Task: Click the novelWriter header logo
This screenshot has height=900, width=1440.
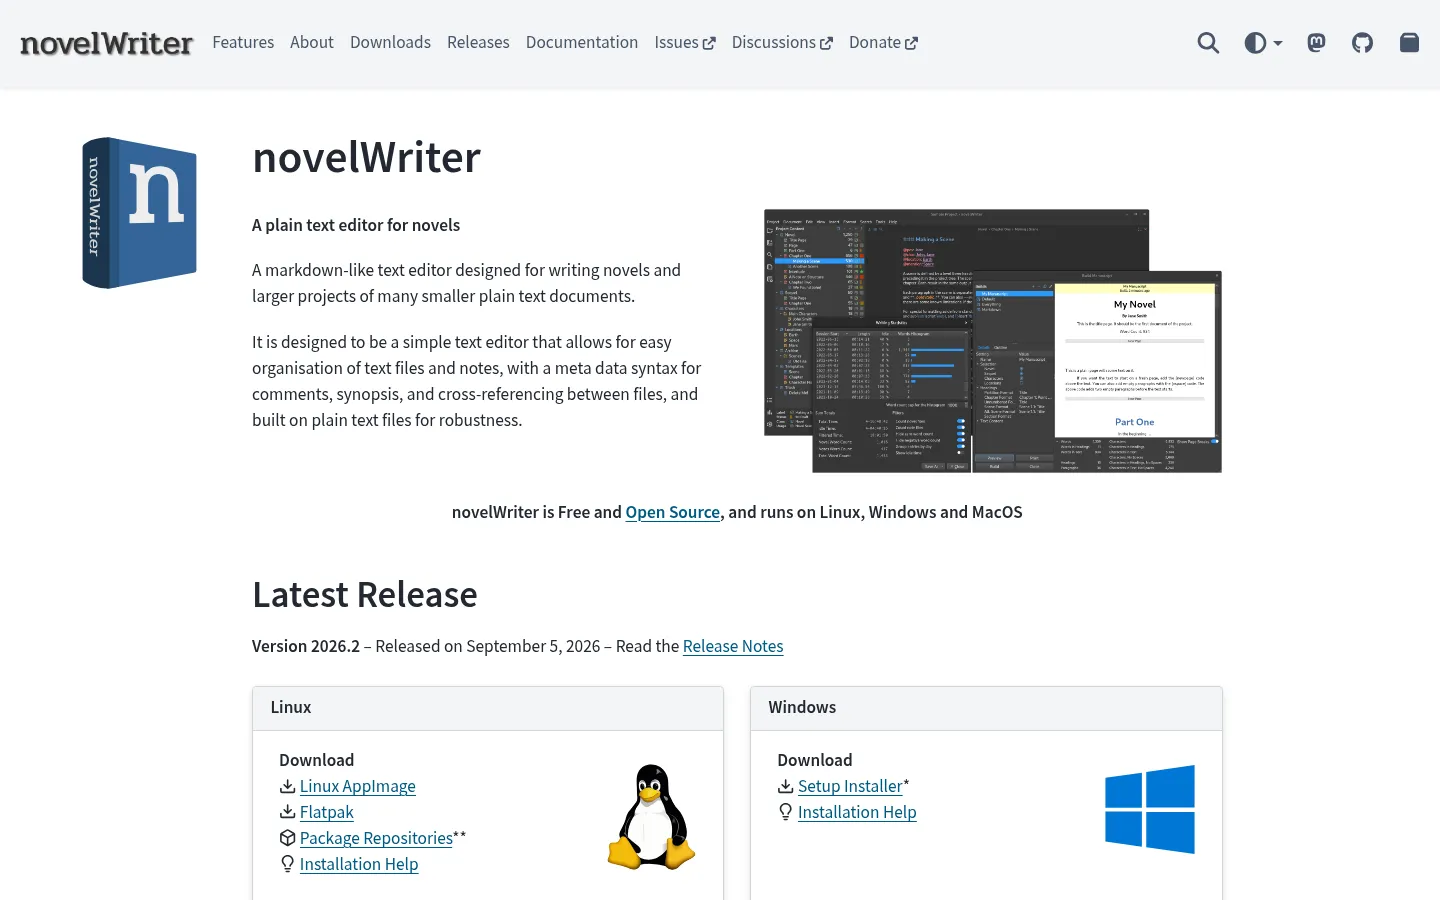Action: click(x=106, y=43)
